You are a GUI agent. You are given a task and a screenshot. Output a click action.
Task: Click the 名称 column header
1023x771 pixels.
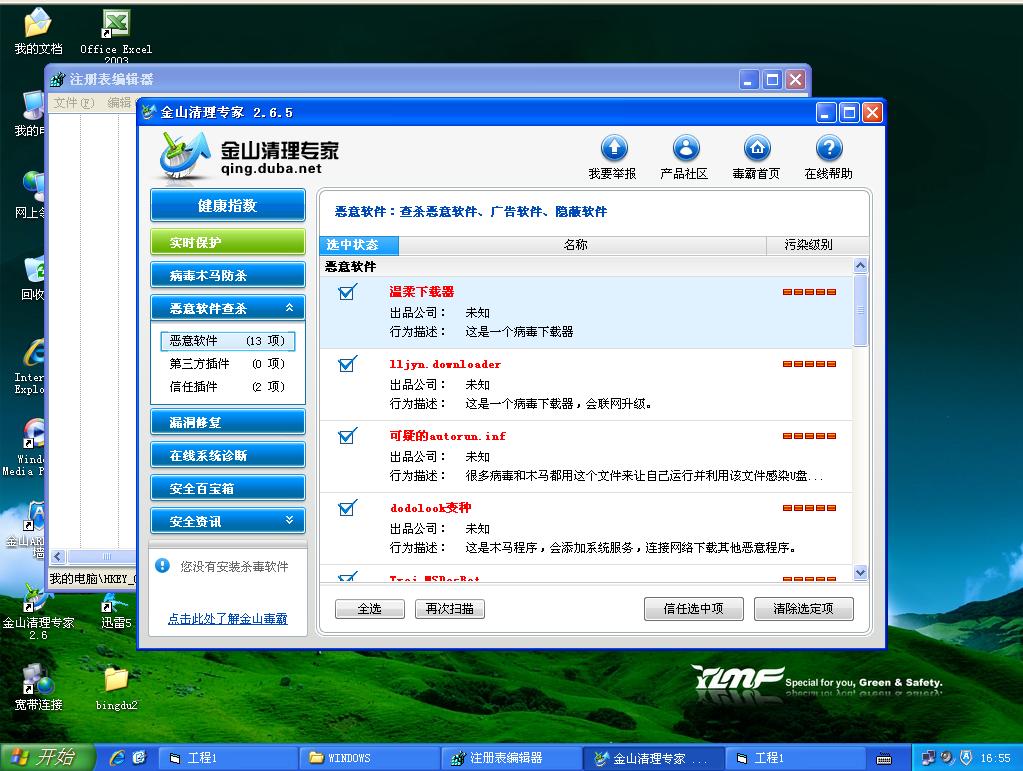(x=582, y=245)
